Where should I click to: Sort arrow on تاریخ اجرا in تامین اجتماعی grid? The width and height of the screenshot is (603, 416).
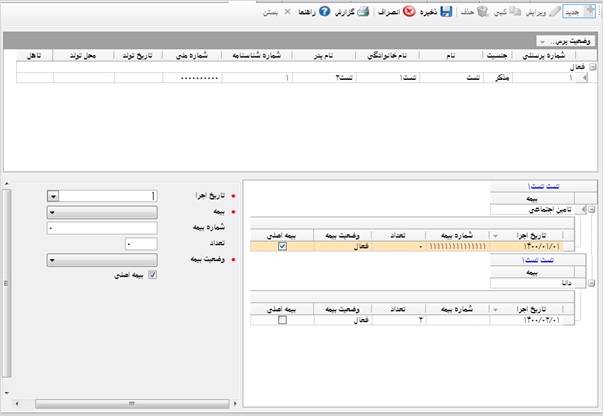point(495,236)
